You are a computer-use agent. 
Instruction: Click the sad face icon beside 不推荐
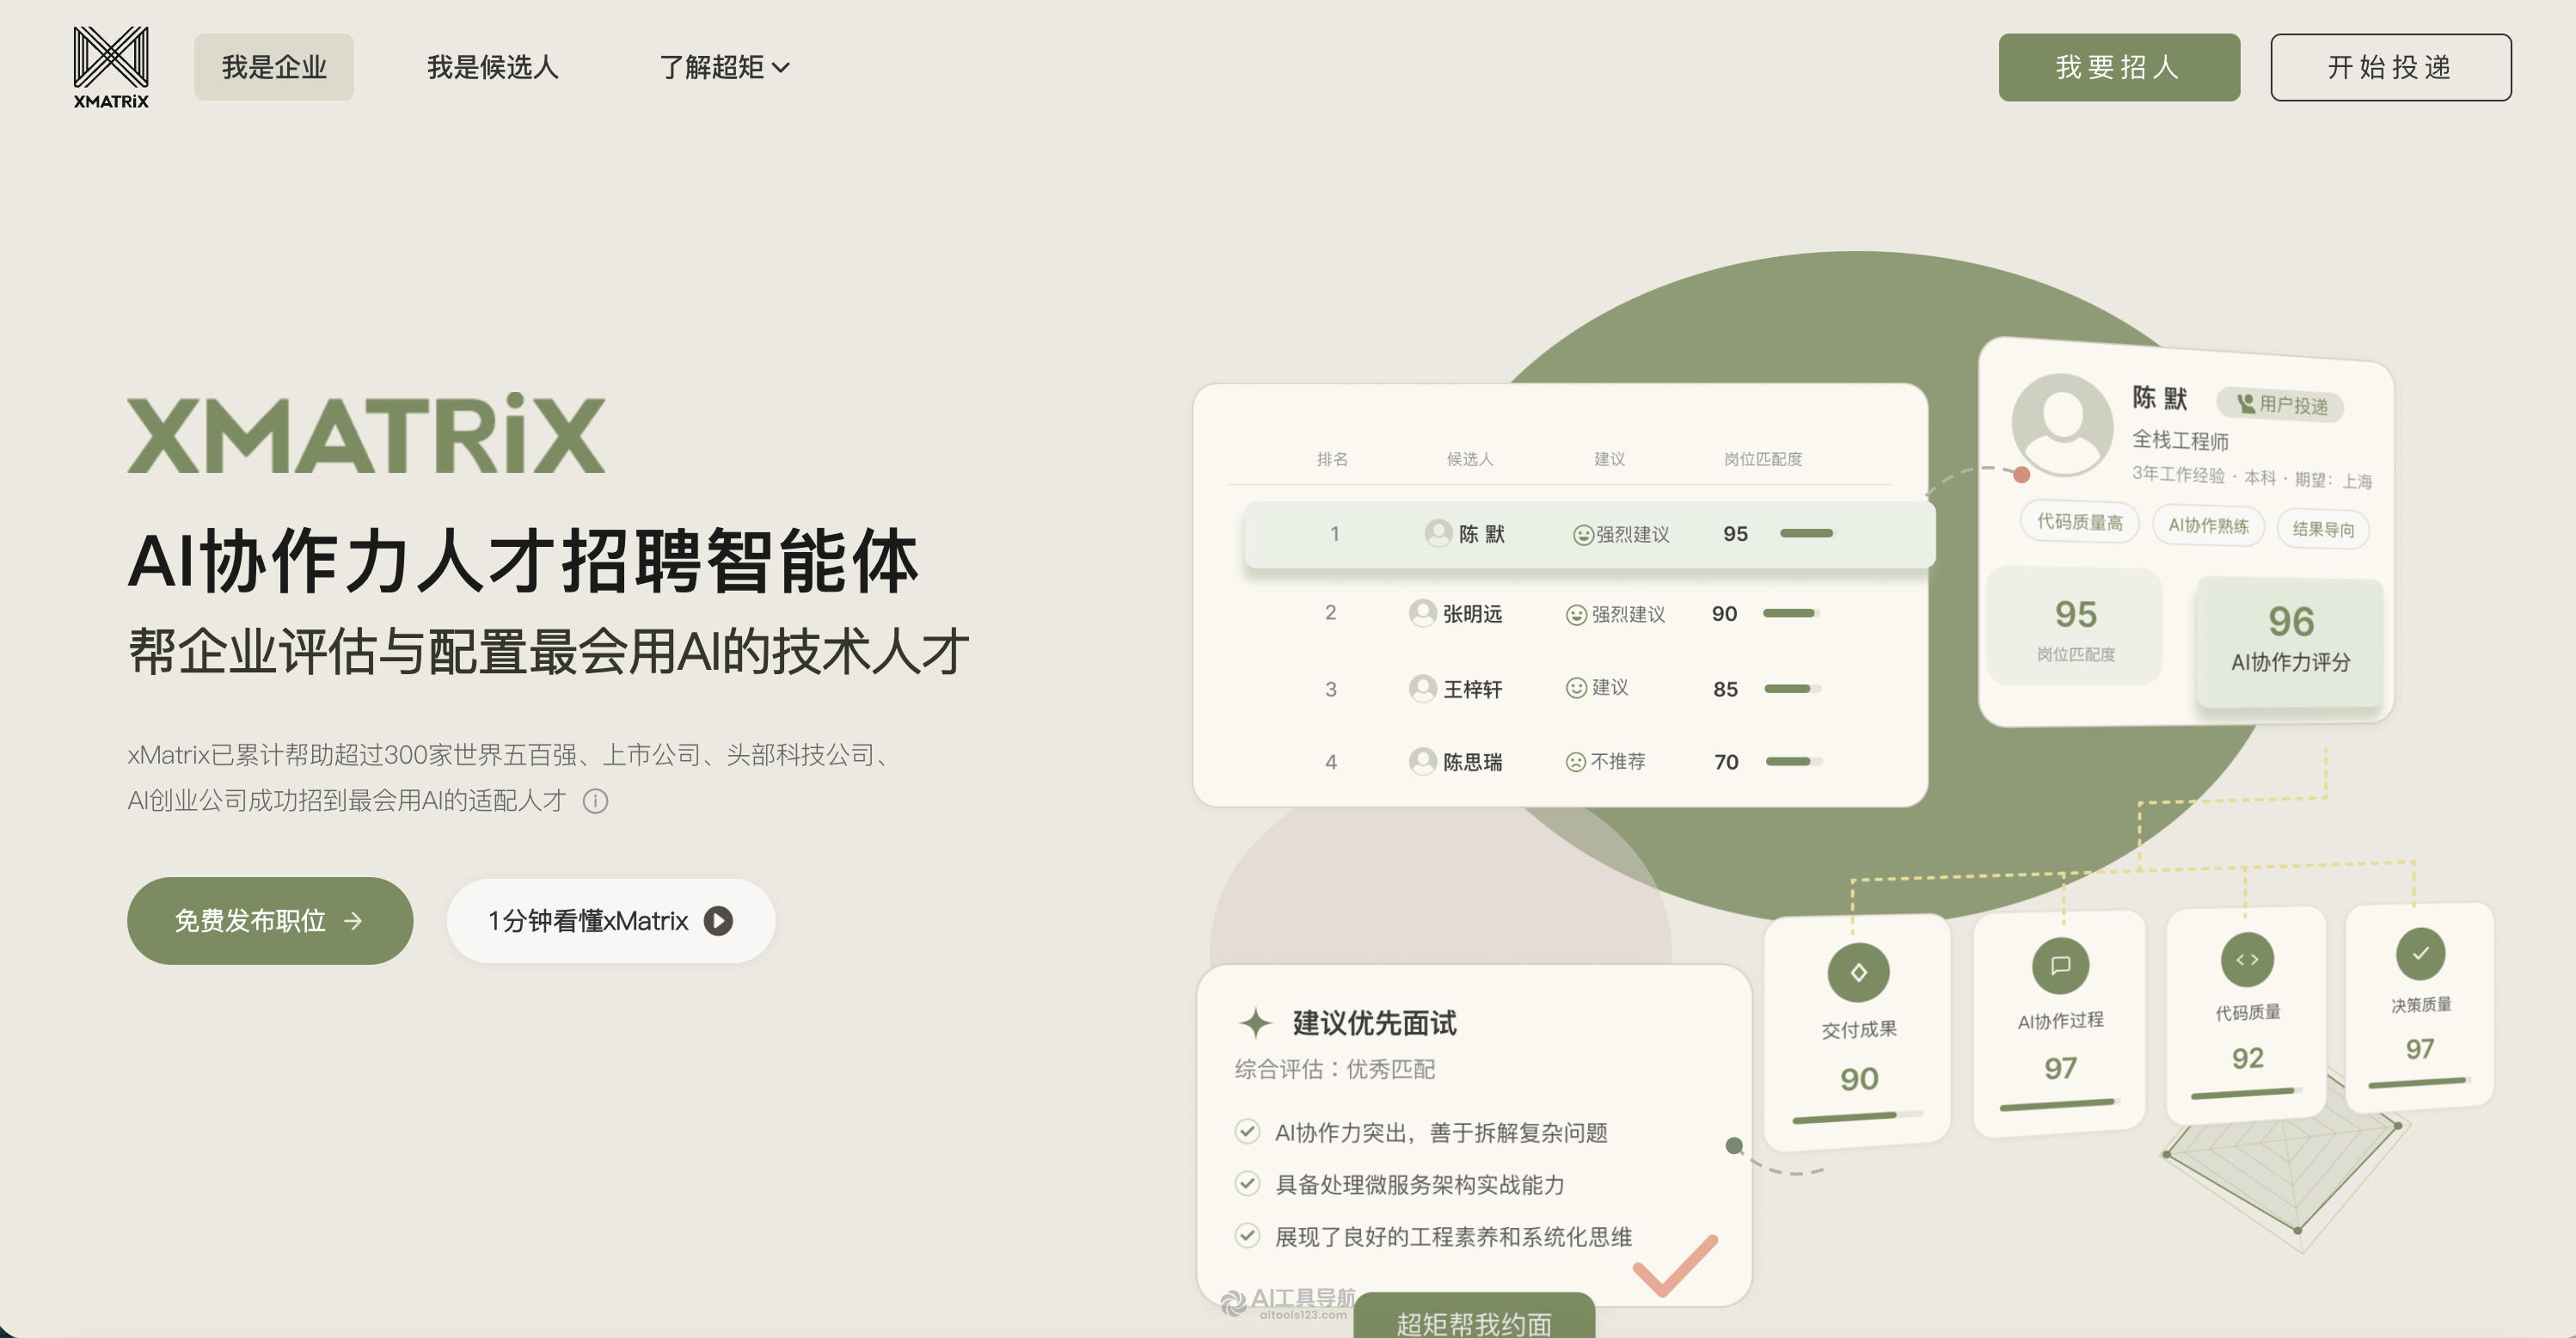1576,762
